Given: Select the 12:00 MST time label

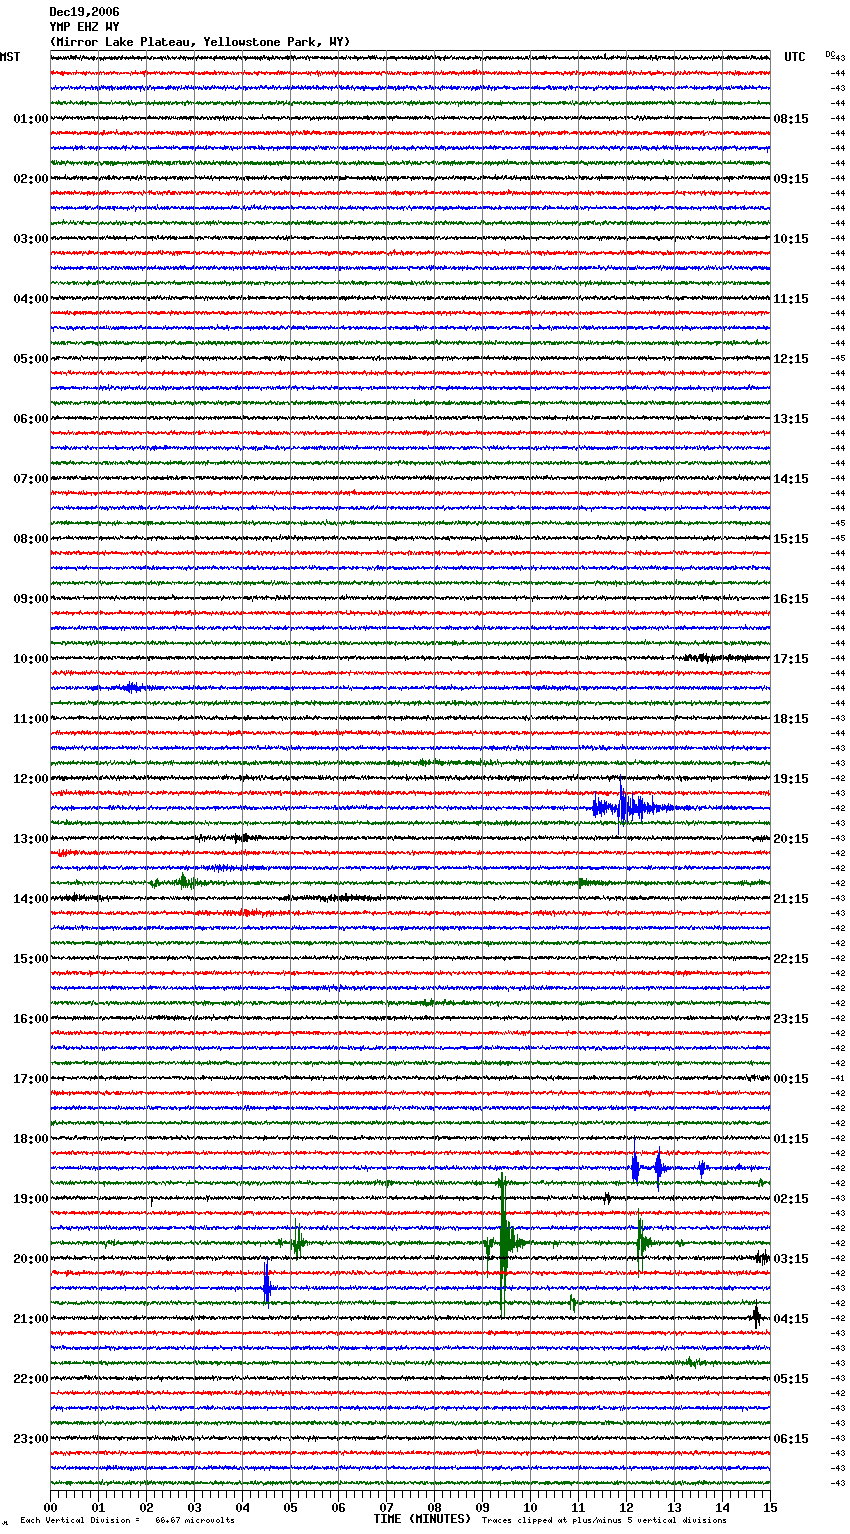Looking at the screenshot, I should pos(31,779).
